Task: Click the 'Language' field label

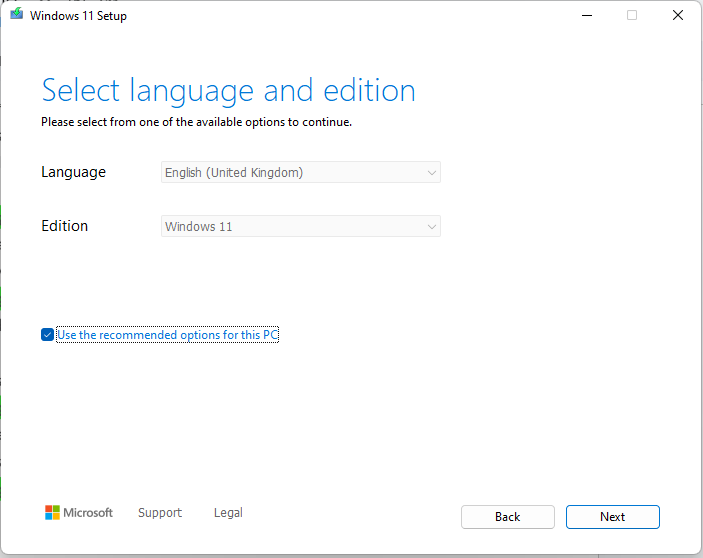Action: tap(73, 172)
